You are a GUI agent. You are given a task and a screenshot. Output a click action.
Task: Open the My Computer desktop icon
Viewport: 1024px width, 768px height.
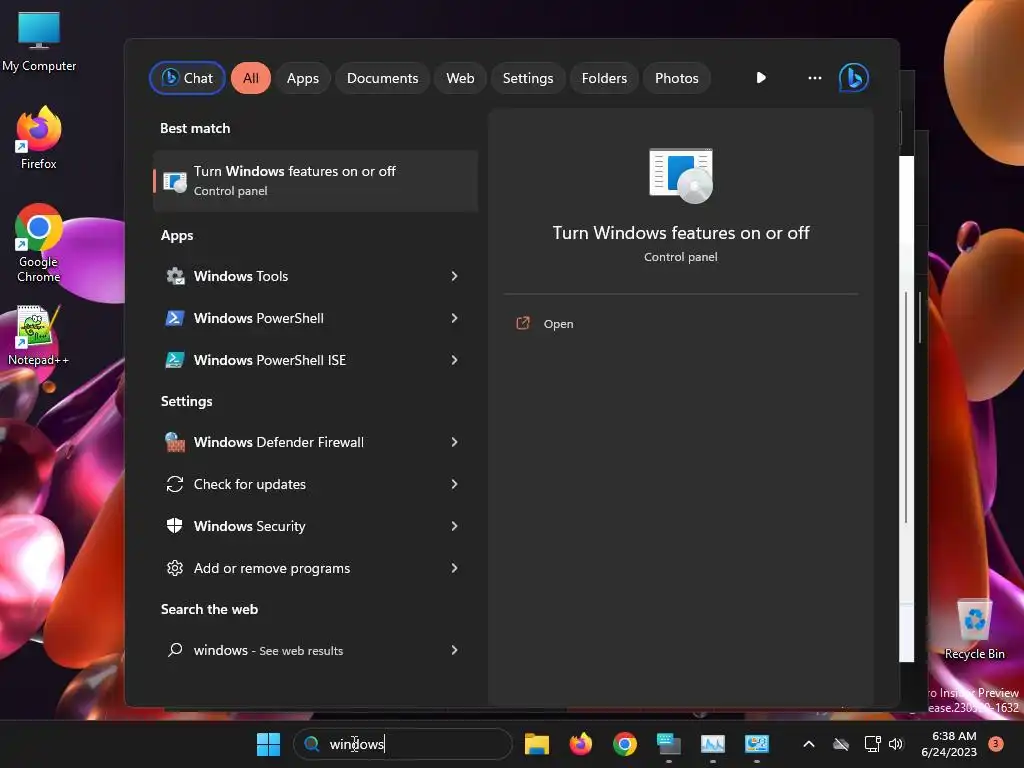39,42
